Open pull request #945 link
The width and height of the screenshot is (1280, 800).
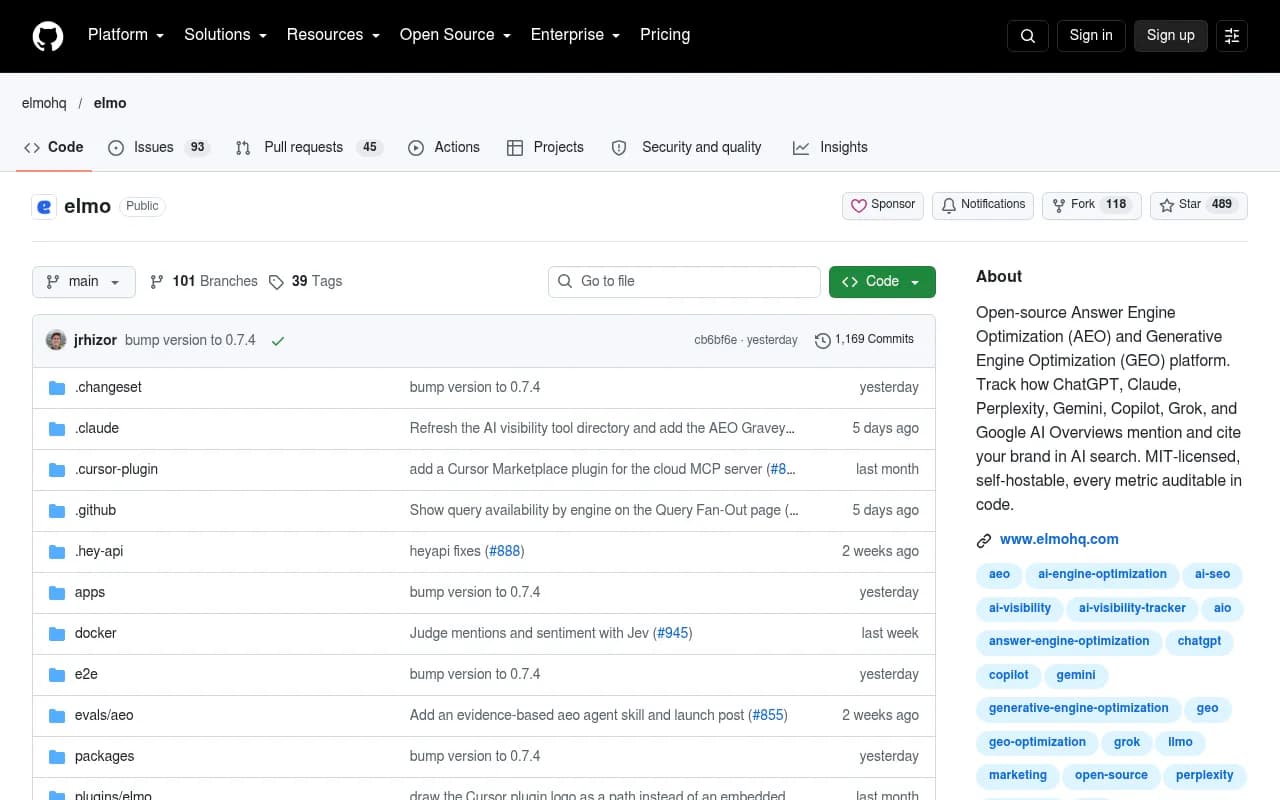click(x=673, y=633)
